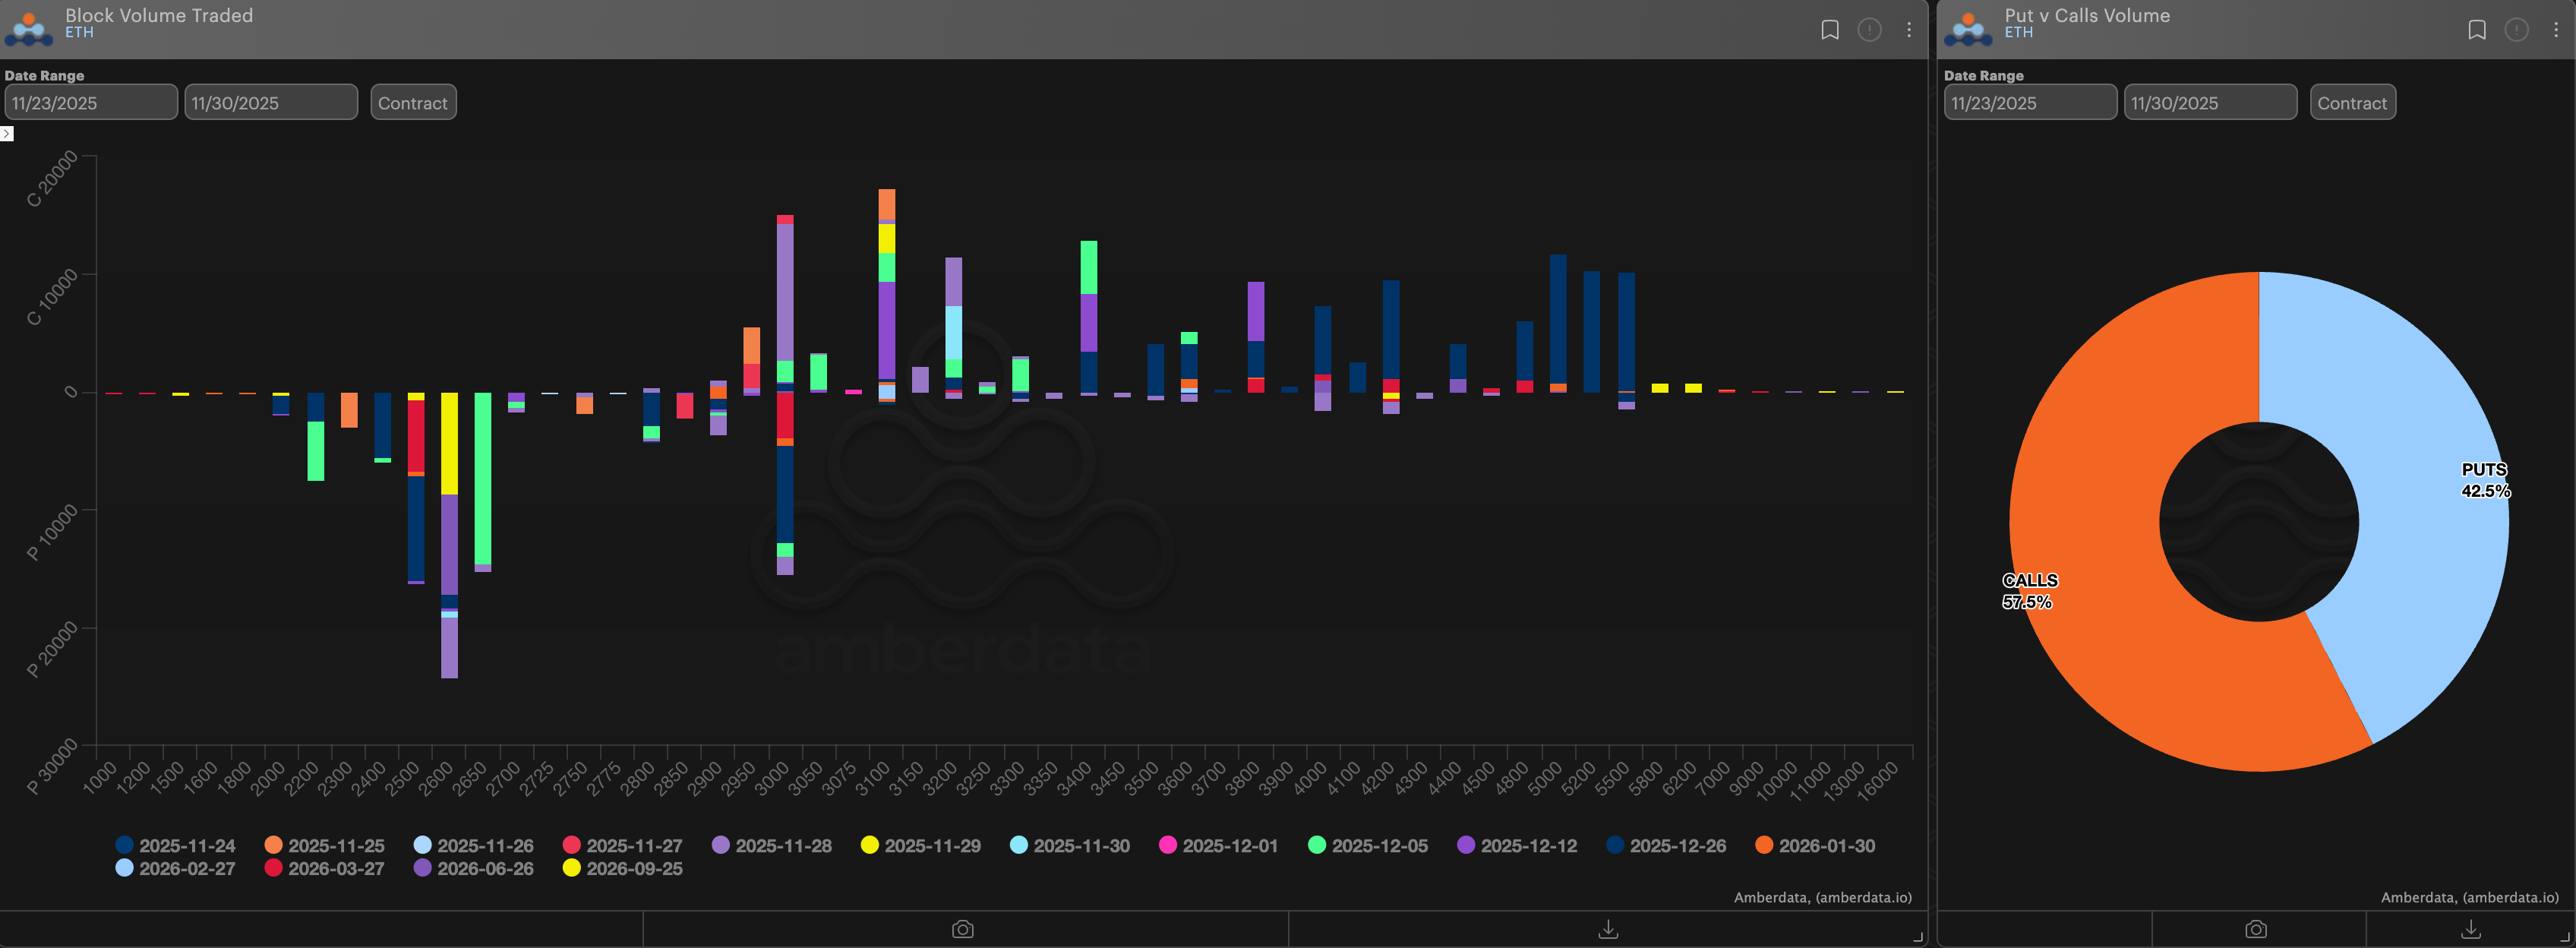Bookmark the Block Volume Traded chart
Viewport: 2576px width, 948px height.
[x=1829, y=30]
